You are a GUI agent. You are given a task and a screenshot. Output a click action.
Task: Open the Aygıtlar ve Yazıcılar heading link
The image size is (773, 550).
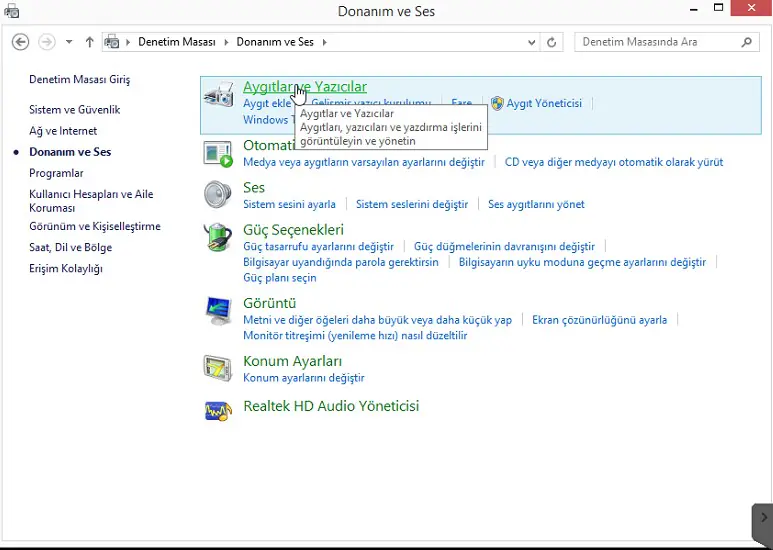tap(305, 86)
